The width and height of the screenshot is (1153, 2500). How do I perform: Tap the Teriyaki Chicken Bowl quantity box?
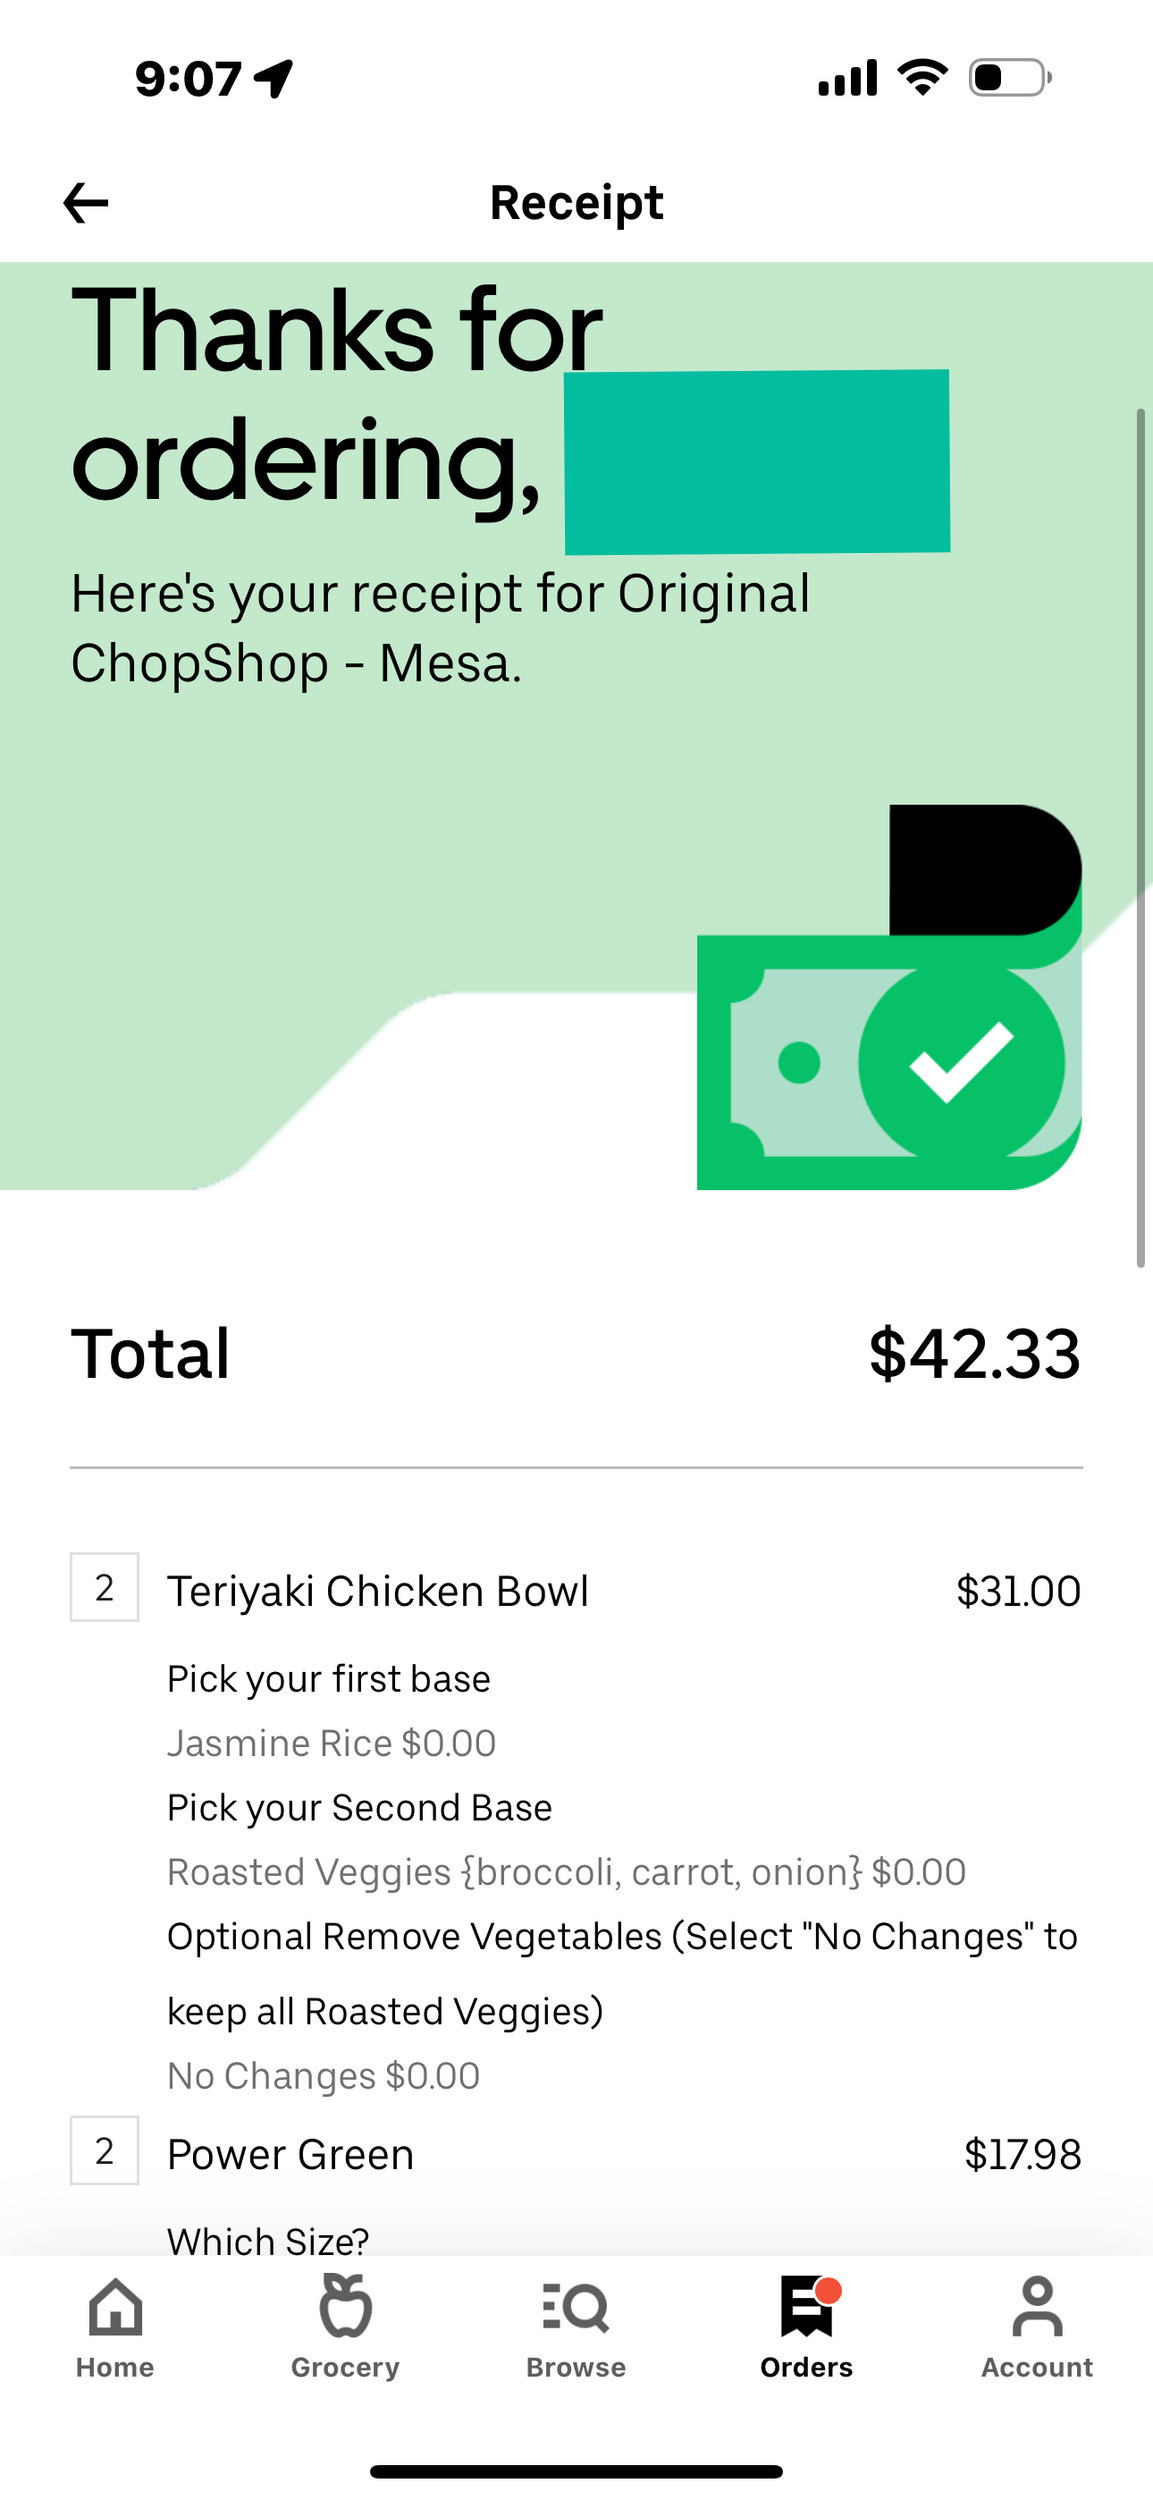(x=104, y=1587)
